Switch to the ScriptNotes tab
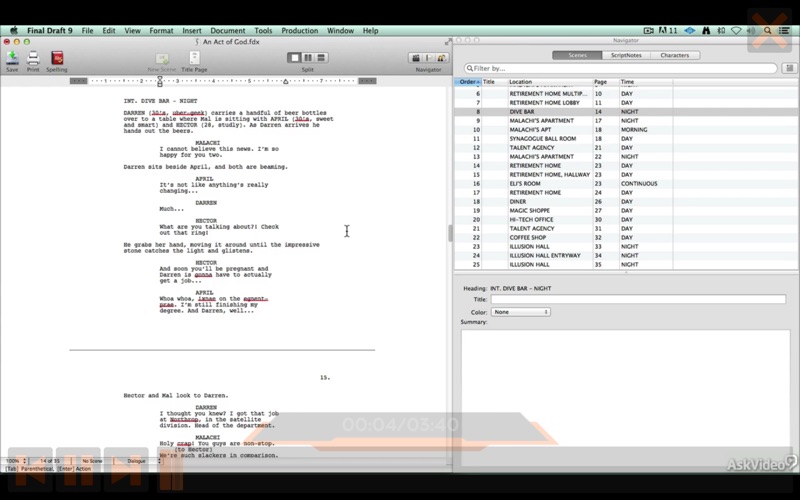 tap(626, 55)
